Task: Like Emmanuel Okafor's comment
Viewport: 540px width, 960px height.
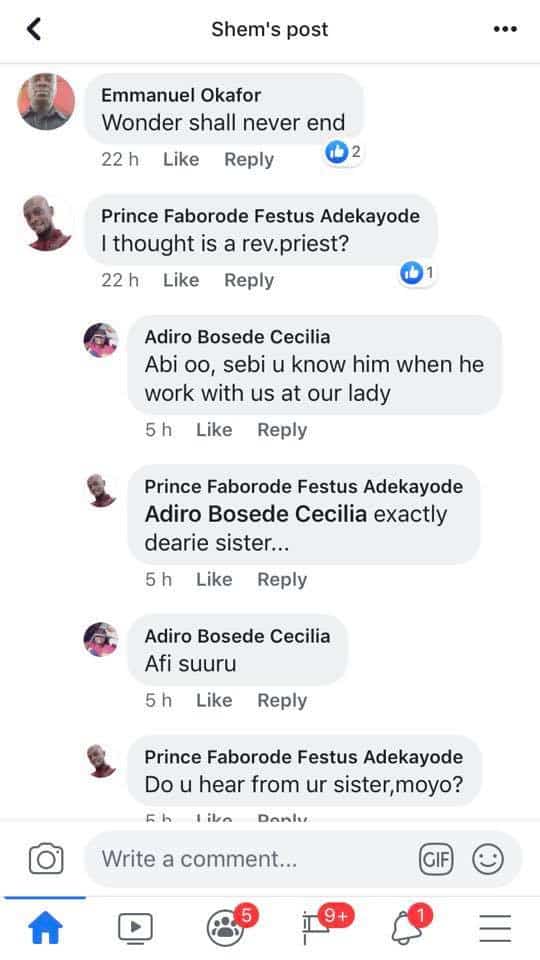Action: [181, 159]
